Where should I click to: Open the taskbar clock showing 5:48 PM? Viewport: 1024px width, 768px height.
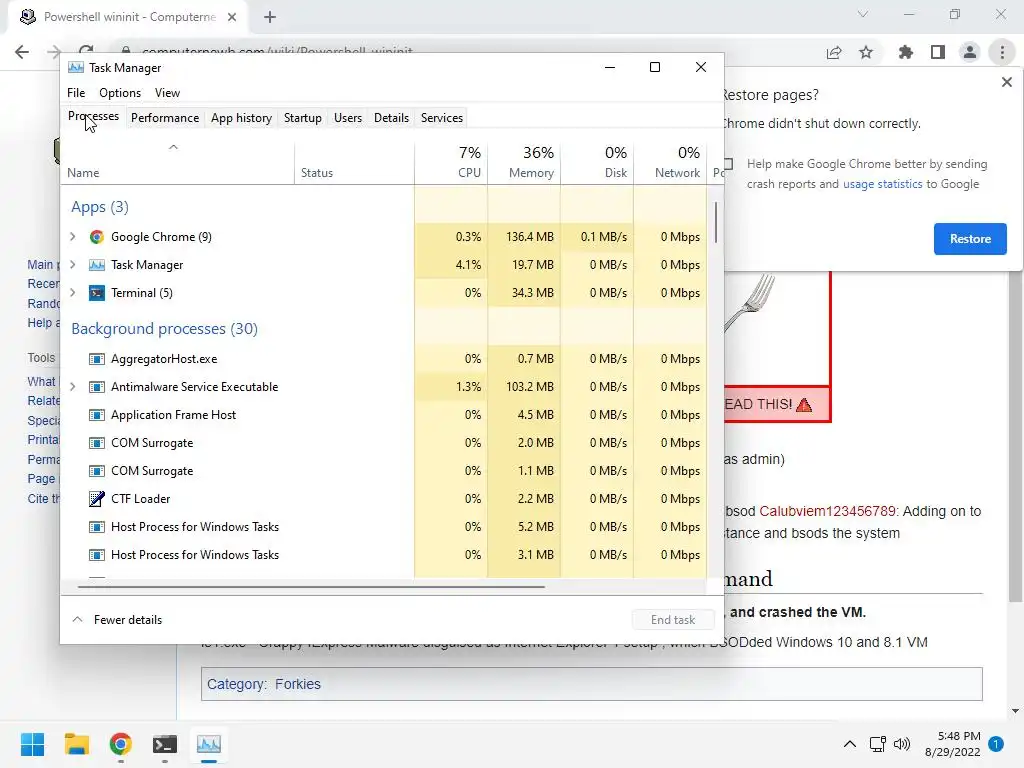pos(953,744)
